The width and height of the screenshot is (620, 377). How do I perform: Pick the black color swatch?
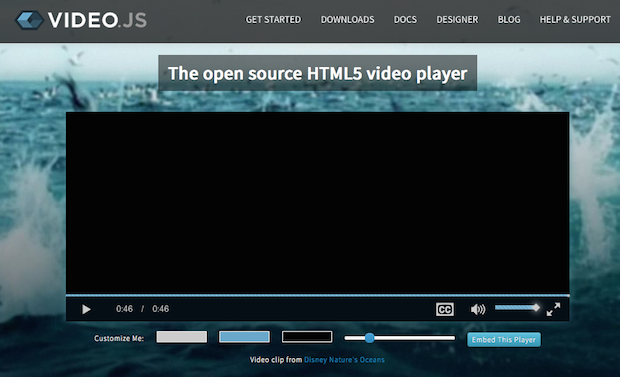click(x=307, y=337)
